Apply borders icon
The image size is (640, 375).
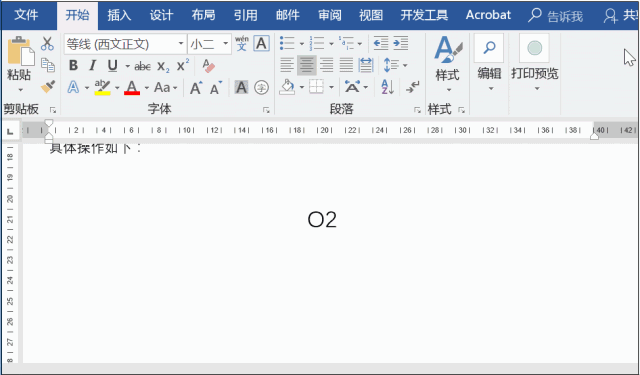(316, 87)
